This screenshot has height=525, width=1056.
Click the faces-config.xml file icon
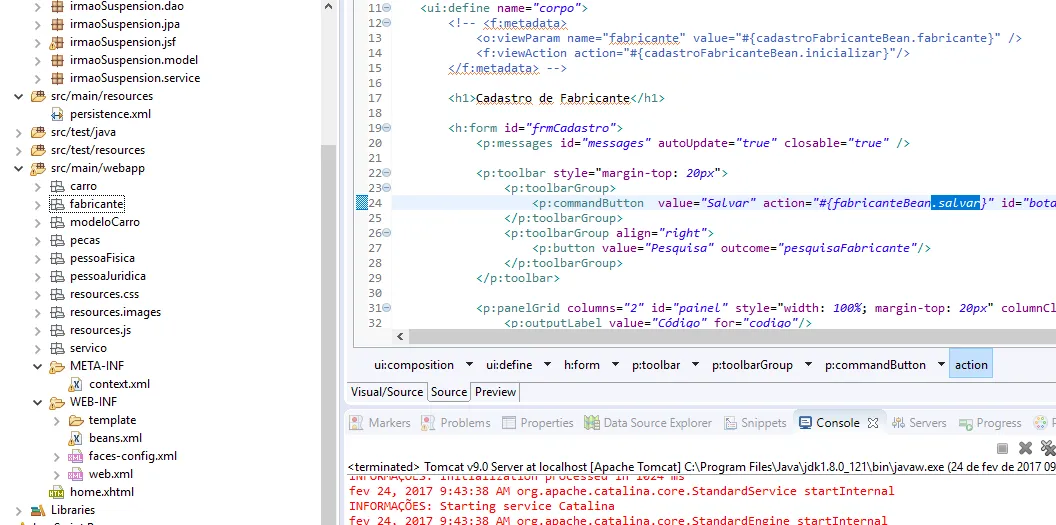point(76,456)
